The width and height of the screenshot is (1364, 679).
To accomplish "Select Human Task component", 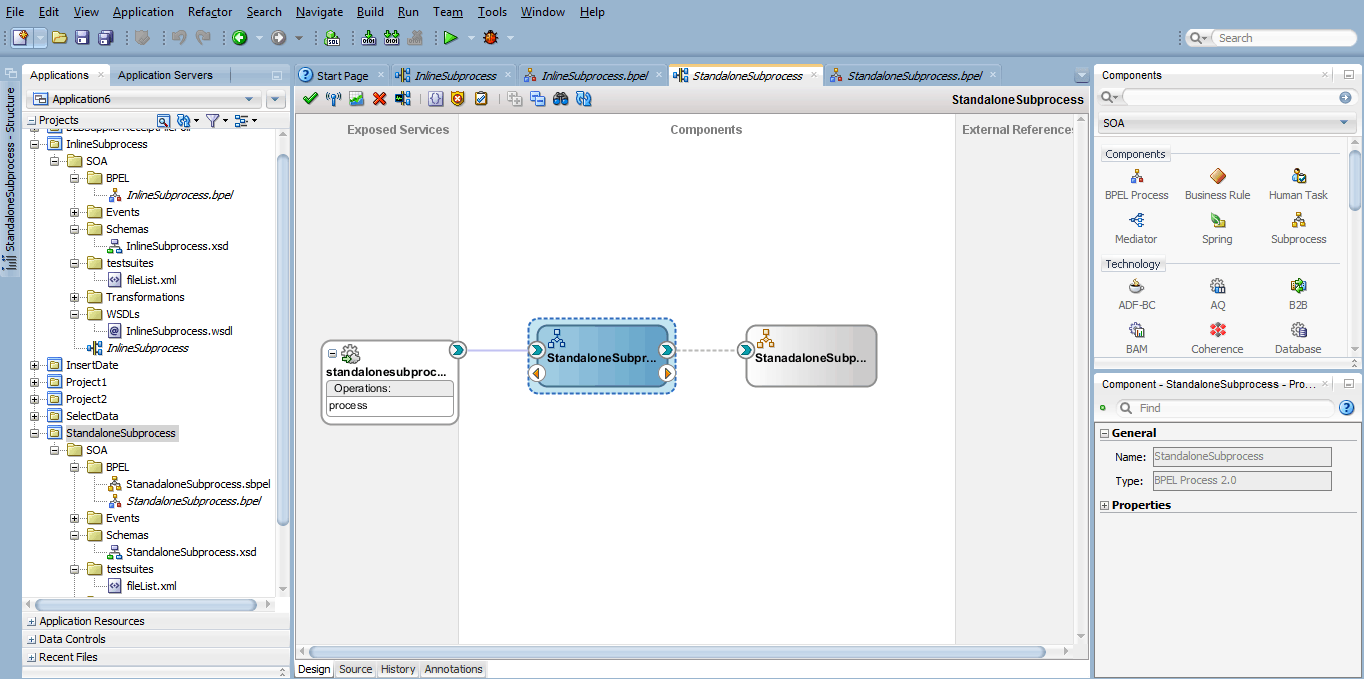I will pyautogui.click(x=1298, y=185).
